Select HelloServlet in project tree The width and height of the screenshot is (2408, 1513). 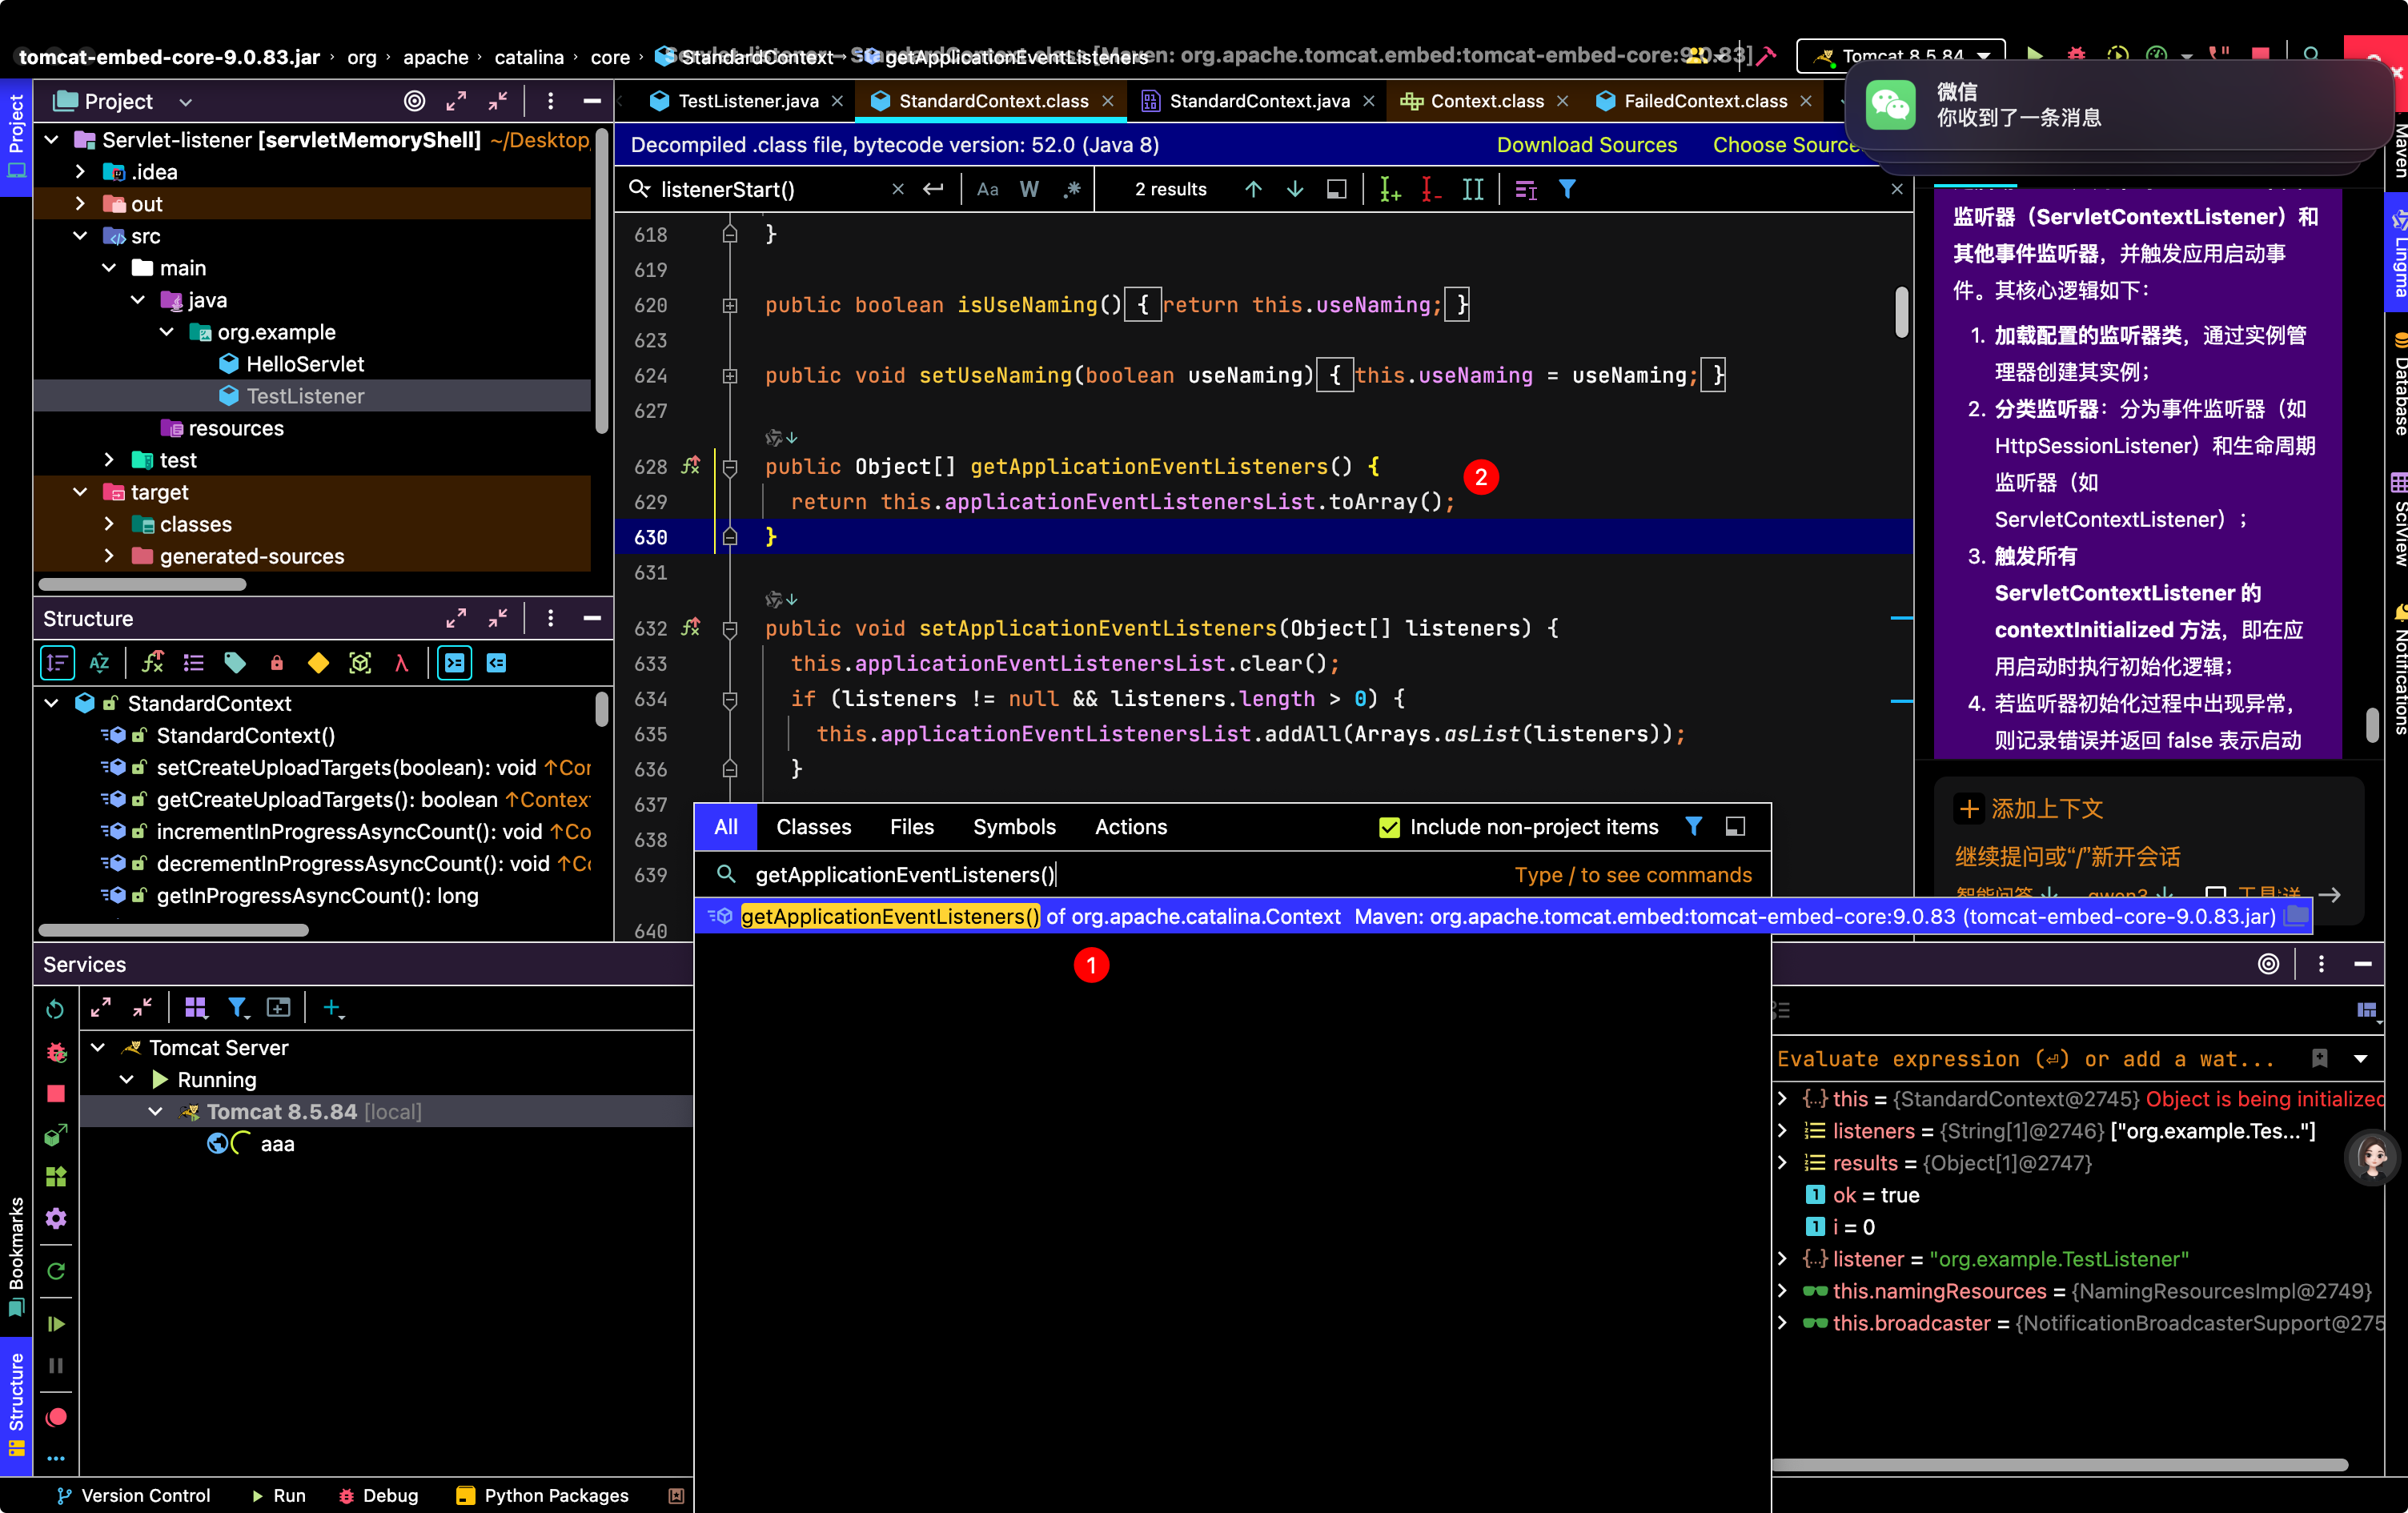pos(304,364)
